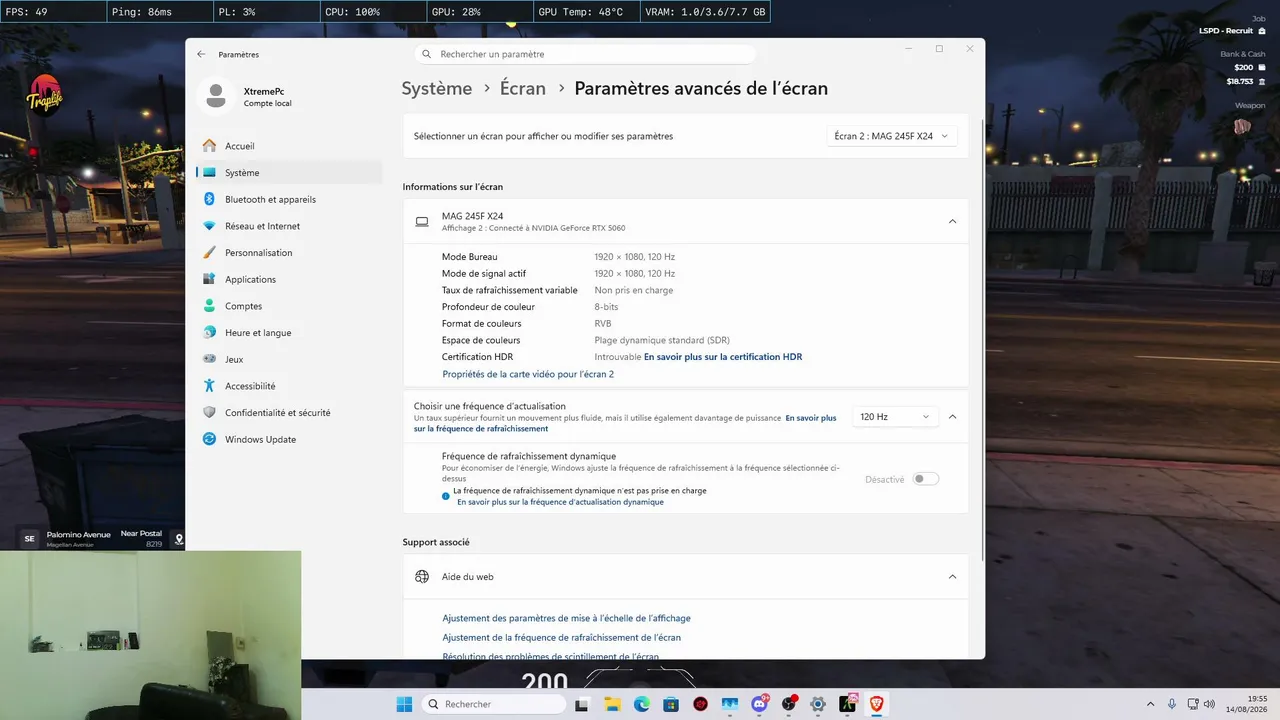The width and height of the screenshot is (1280, 720).
Task: Open Personnalisation settings
Action: pos(289,253)
